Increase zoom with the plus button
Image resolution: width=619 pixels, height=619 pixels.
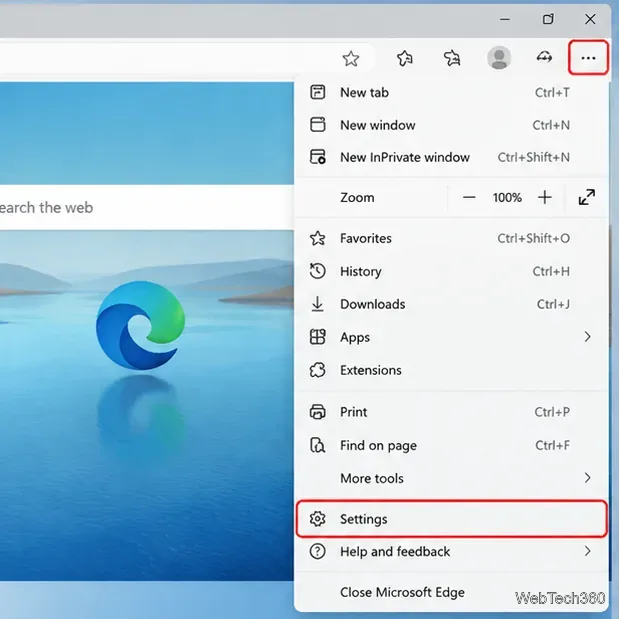point(545,197)
